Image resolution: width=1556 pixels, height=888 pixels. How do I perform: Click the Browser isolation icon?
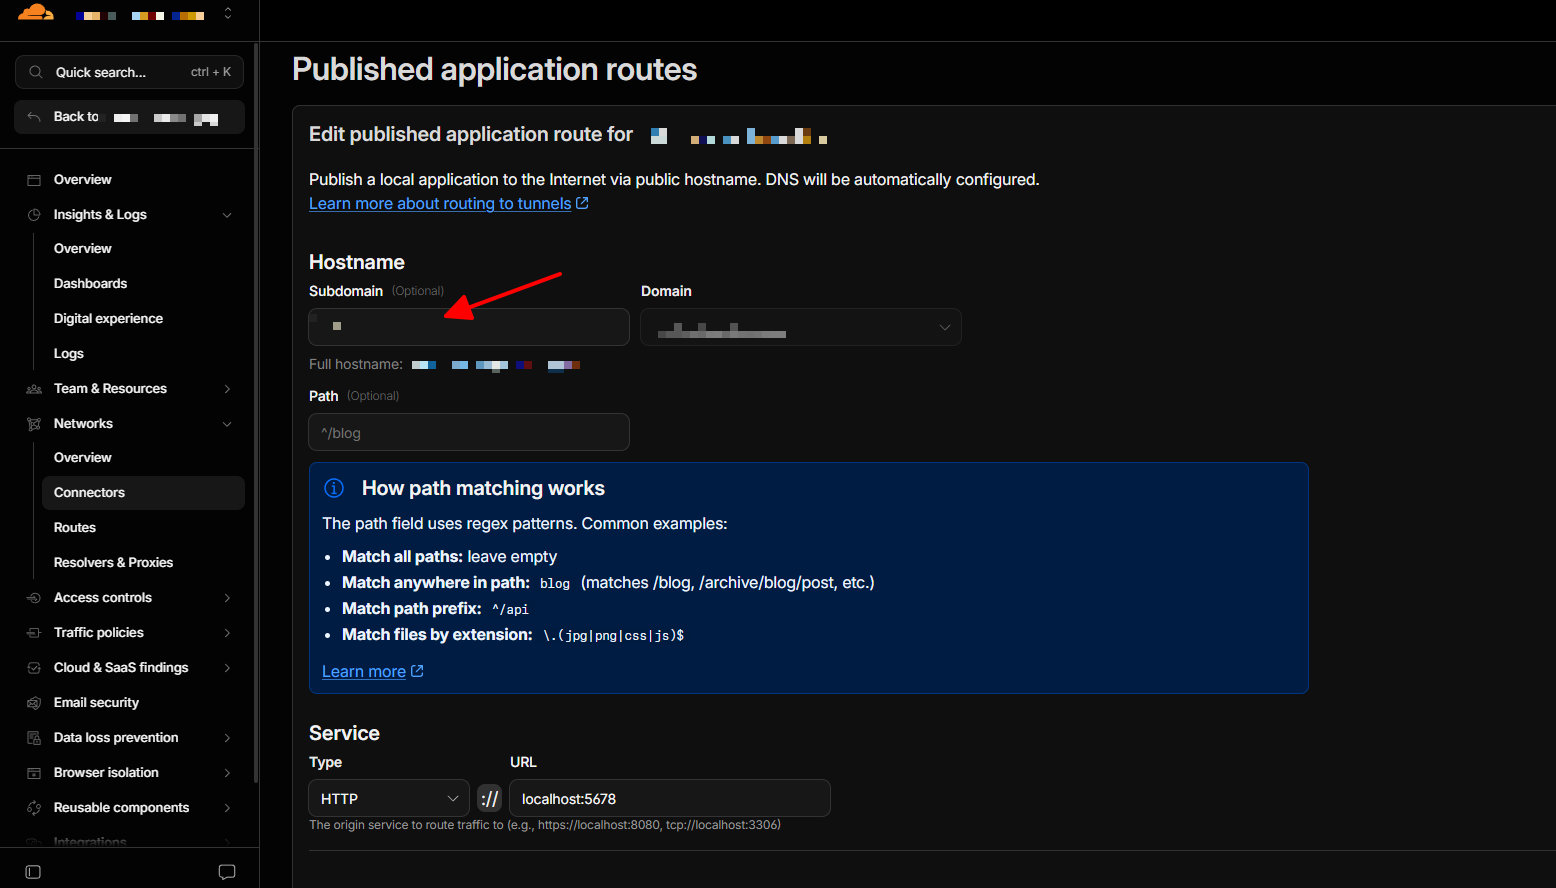[34, 773]
